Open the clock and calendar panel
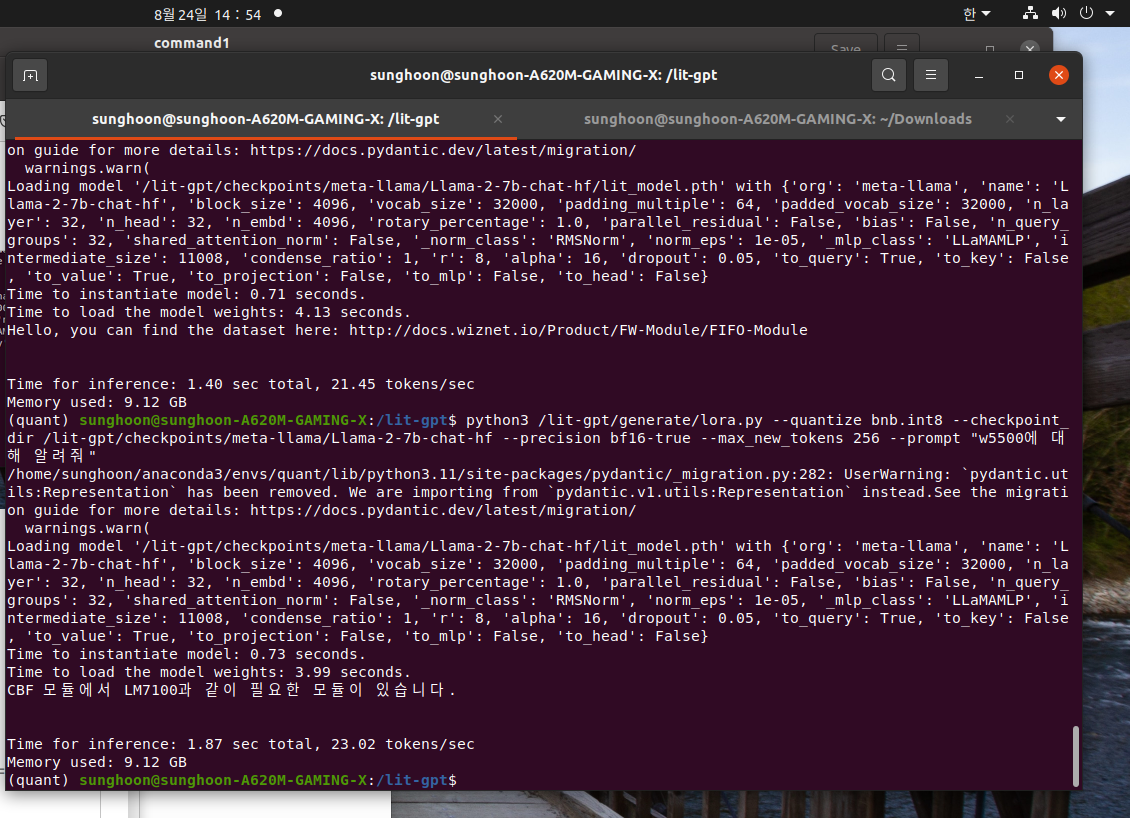1130x818 pixels. (208, 14)
